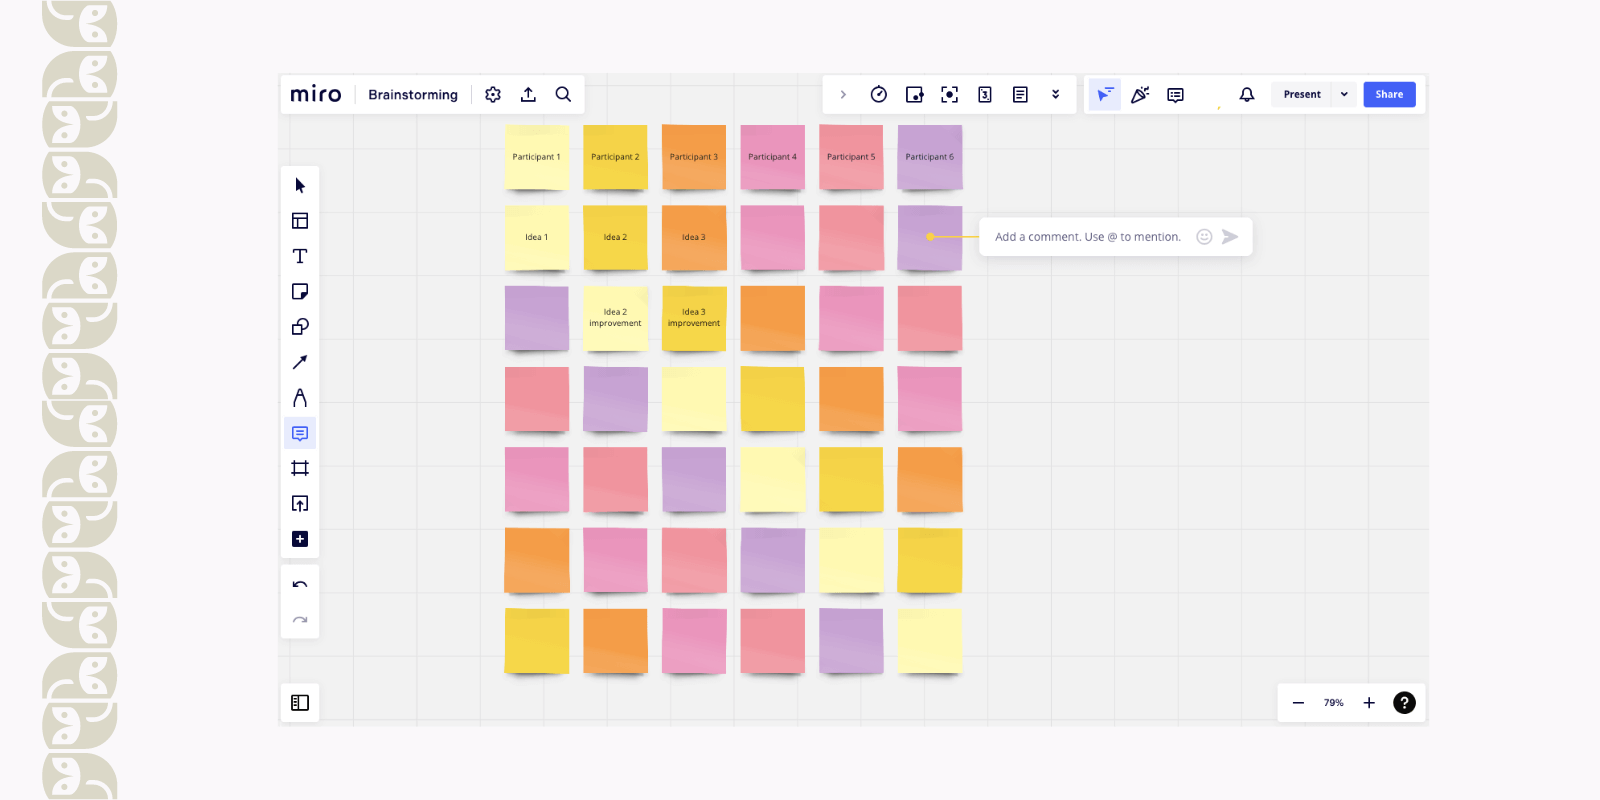
Task: Select the Participant 3 sticky note
Action: click(x=694, y=157)
